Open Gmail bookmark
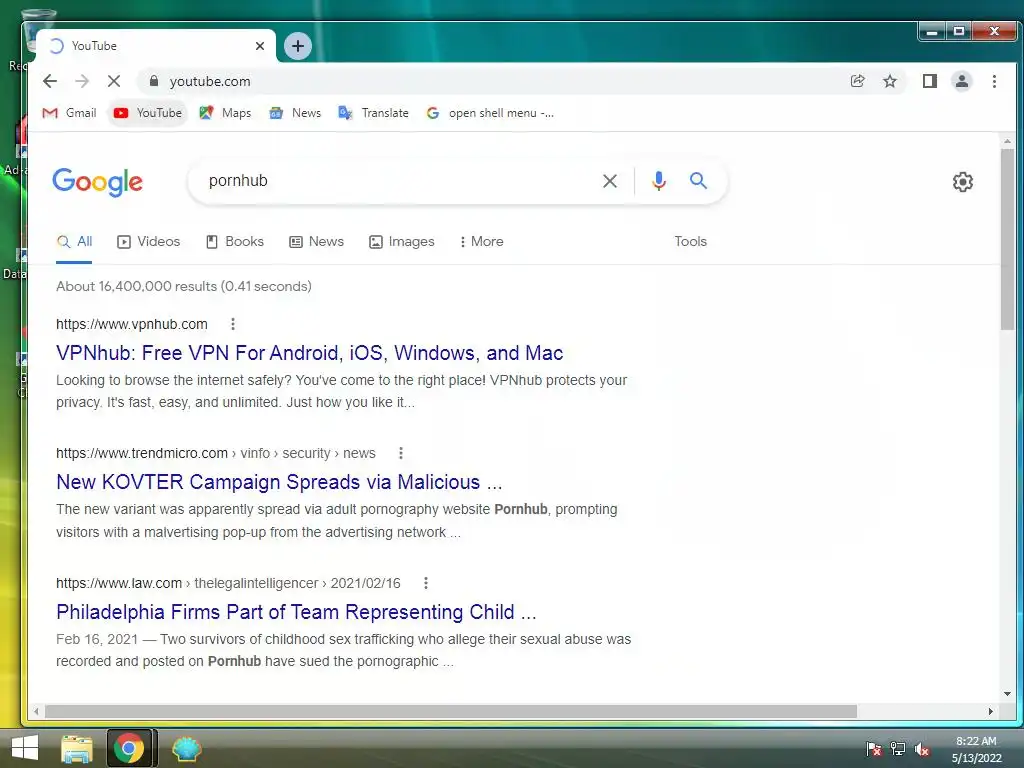 pyautogui.click(x=69, y=113)
